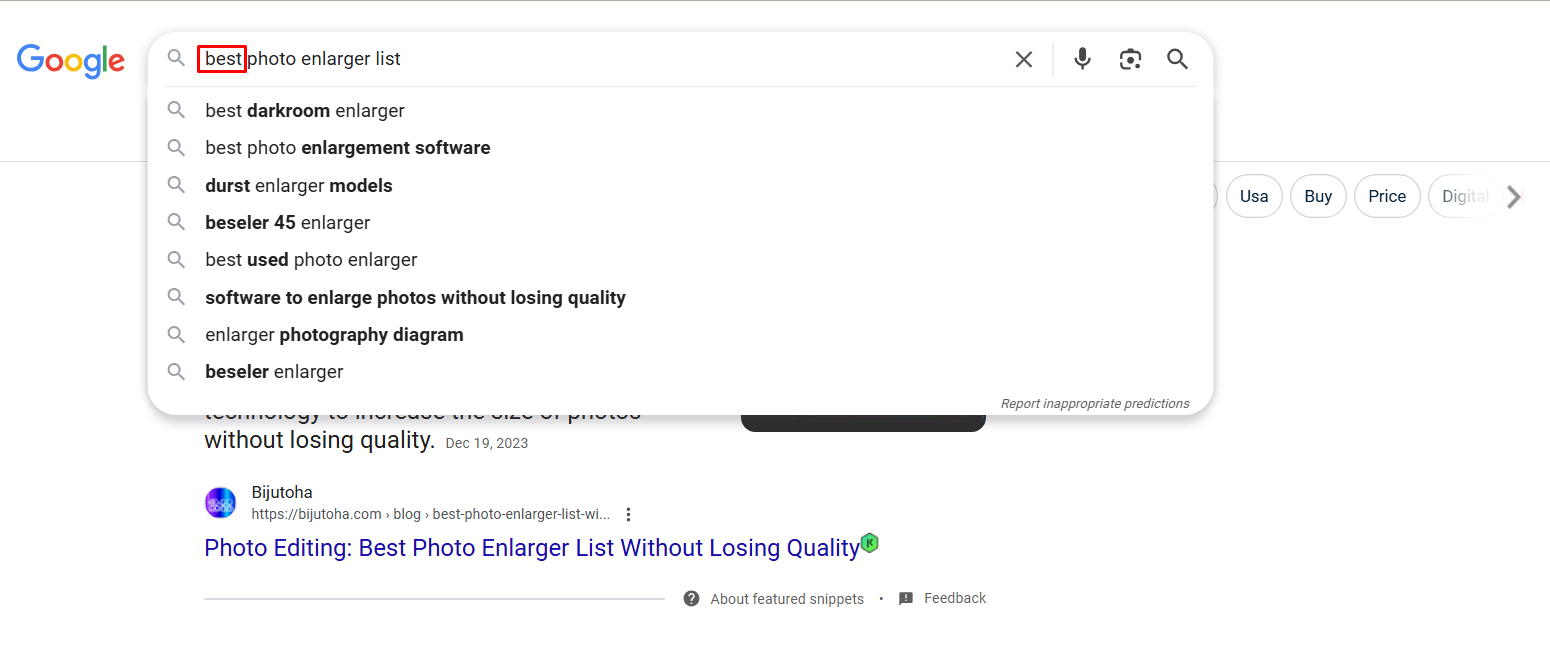1550x662 pixels.
Task: Click the bijutoha.com breadcrumb URL
Action: pos(431,514)
